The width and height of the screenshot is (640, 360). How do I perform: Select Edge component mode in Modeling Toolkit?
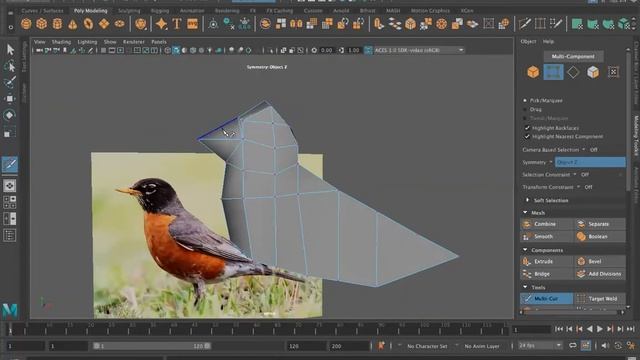553,72
